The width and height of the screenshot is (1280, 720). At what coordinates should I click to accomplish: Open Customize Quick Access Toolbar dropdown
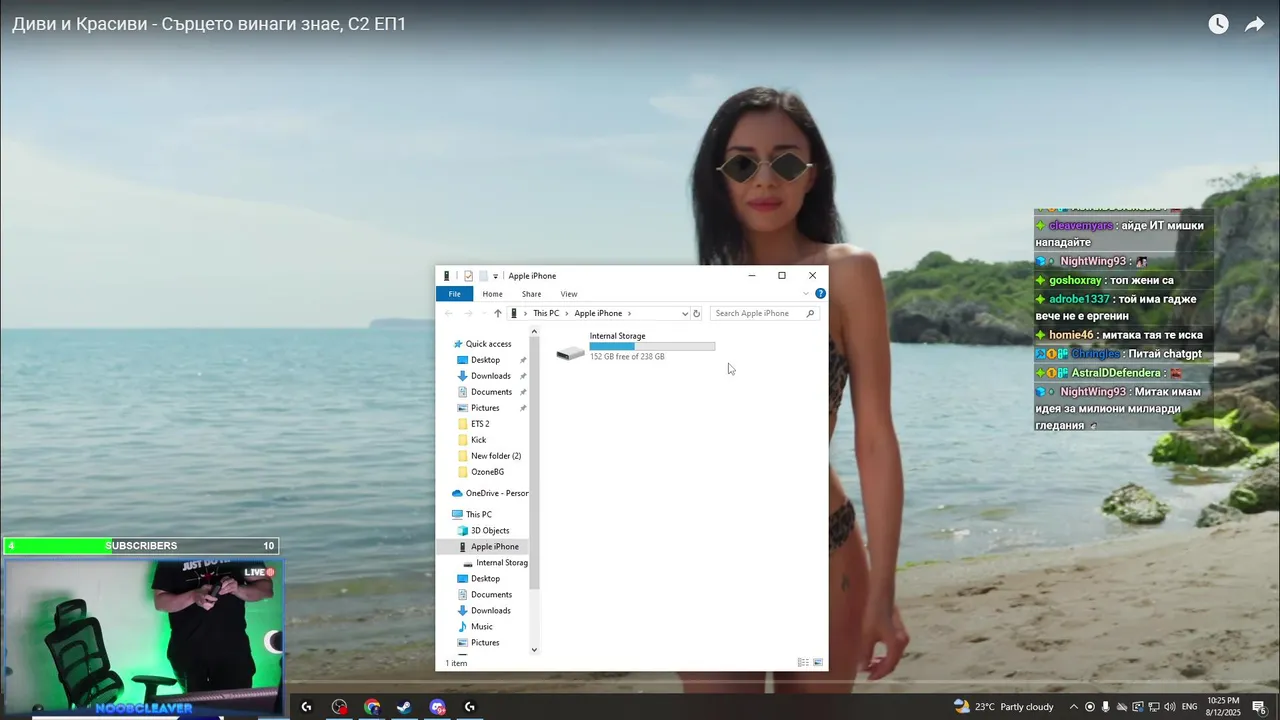496,276
